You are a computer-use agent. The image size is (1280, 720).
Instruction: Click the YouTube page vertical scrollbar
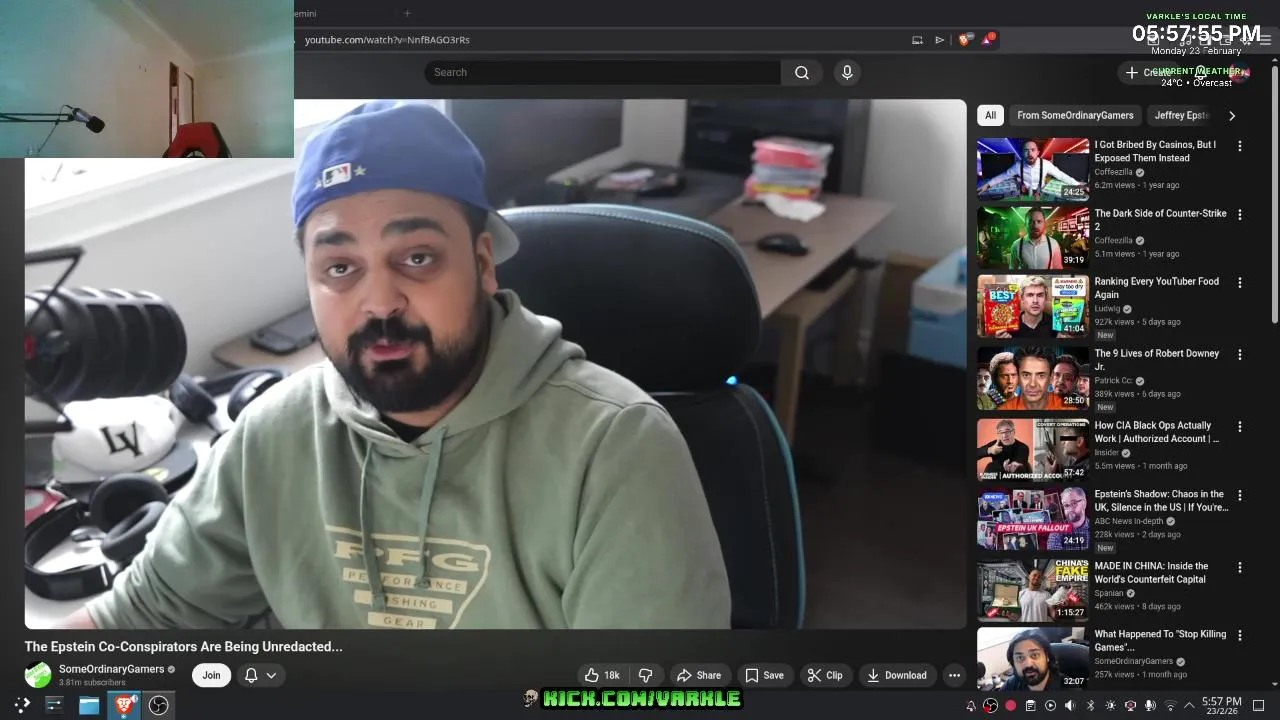click(x=1274, y=195)
